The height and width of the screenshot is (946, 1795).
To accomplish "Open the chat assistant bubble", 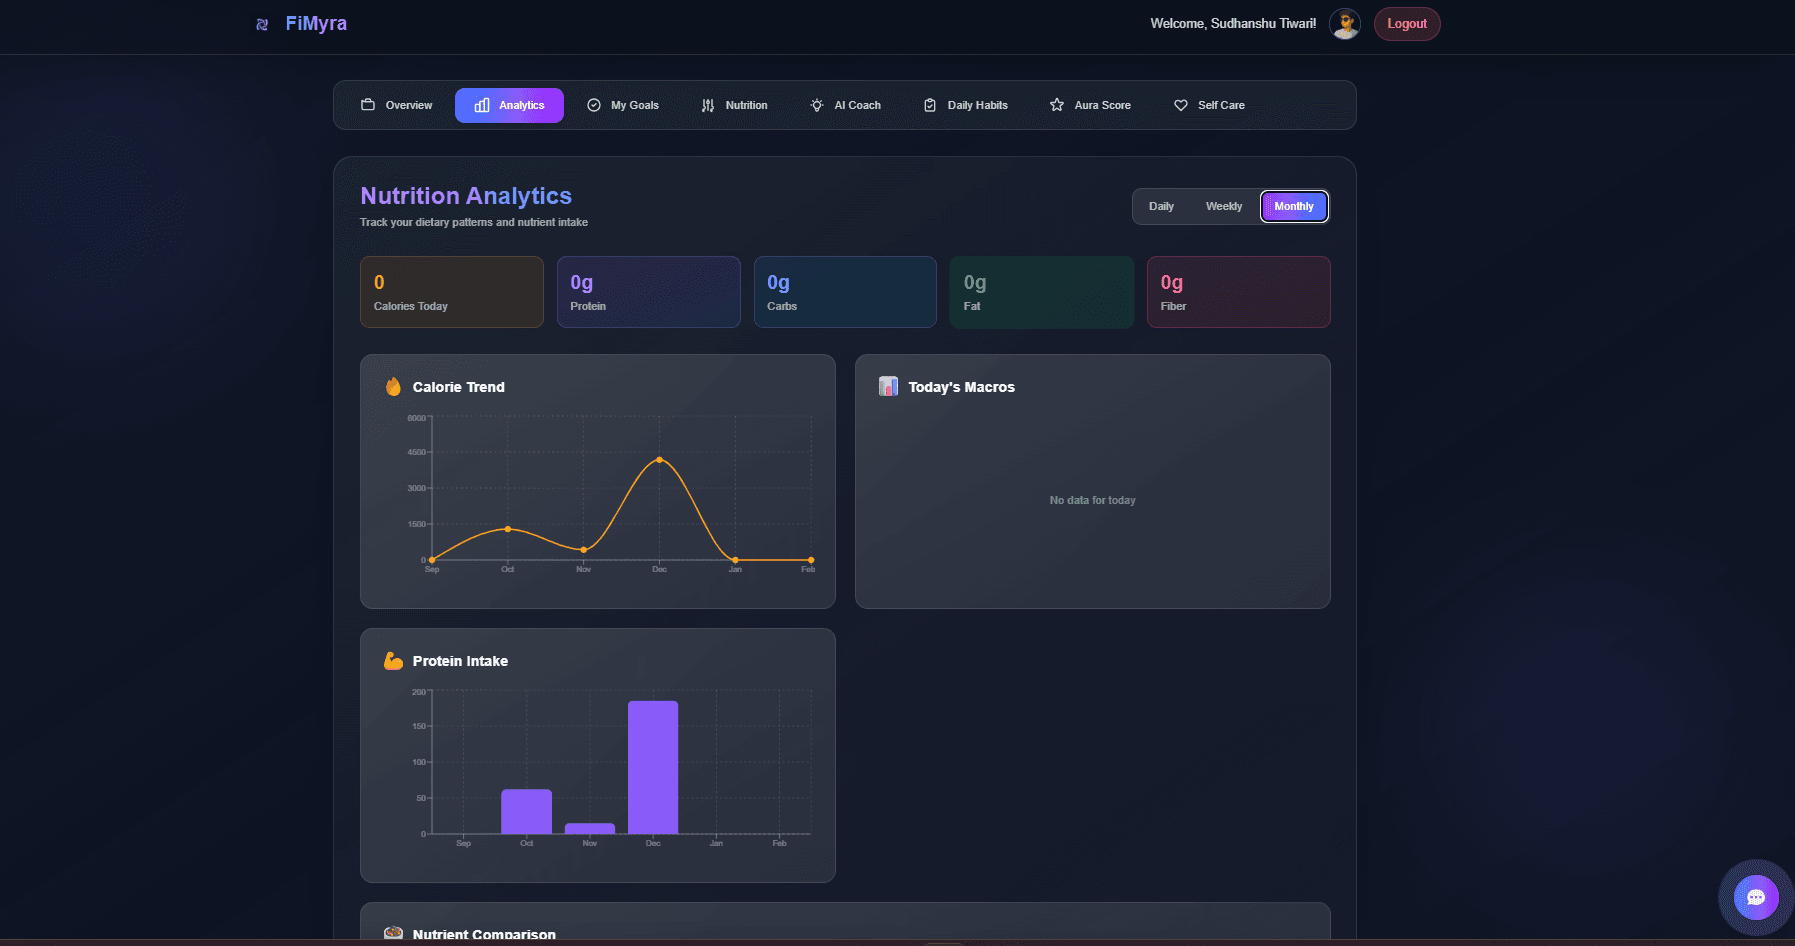I will click(1755, 897).
